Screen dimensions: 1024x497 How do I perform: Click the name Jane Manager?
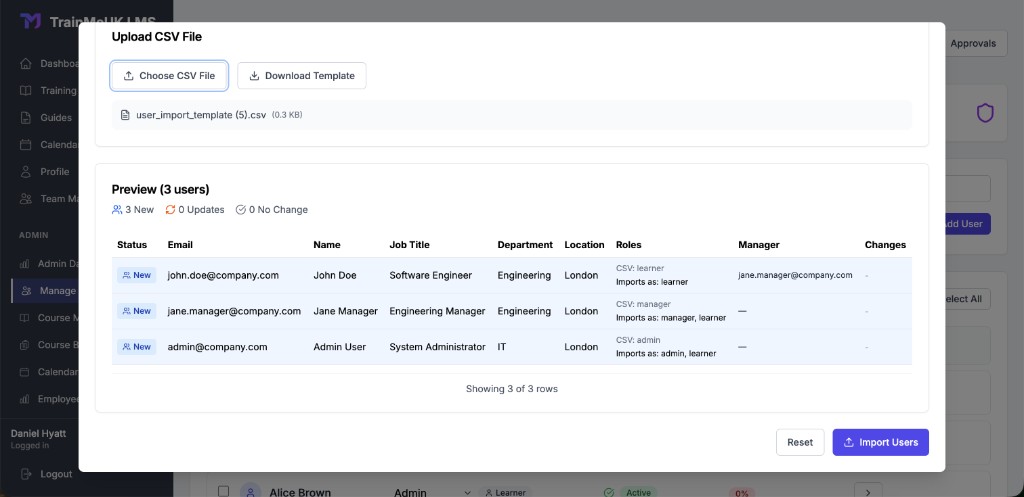345,311
